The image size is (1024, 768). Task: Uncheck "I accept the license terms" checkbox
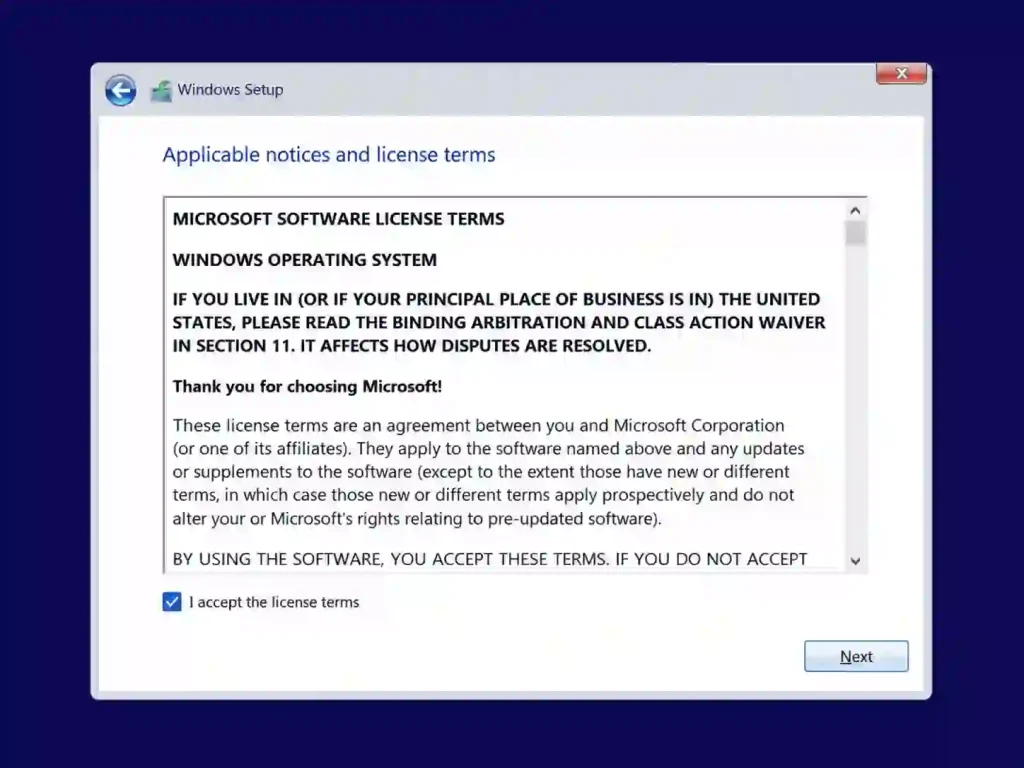point(172,601)
